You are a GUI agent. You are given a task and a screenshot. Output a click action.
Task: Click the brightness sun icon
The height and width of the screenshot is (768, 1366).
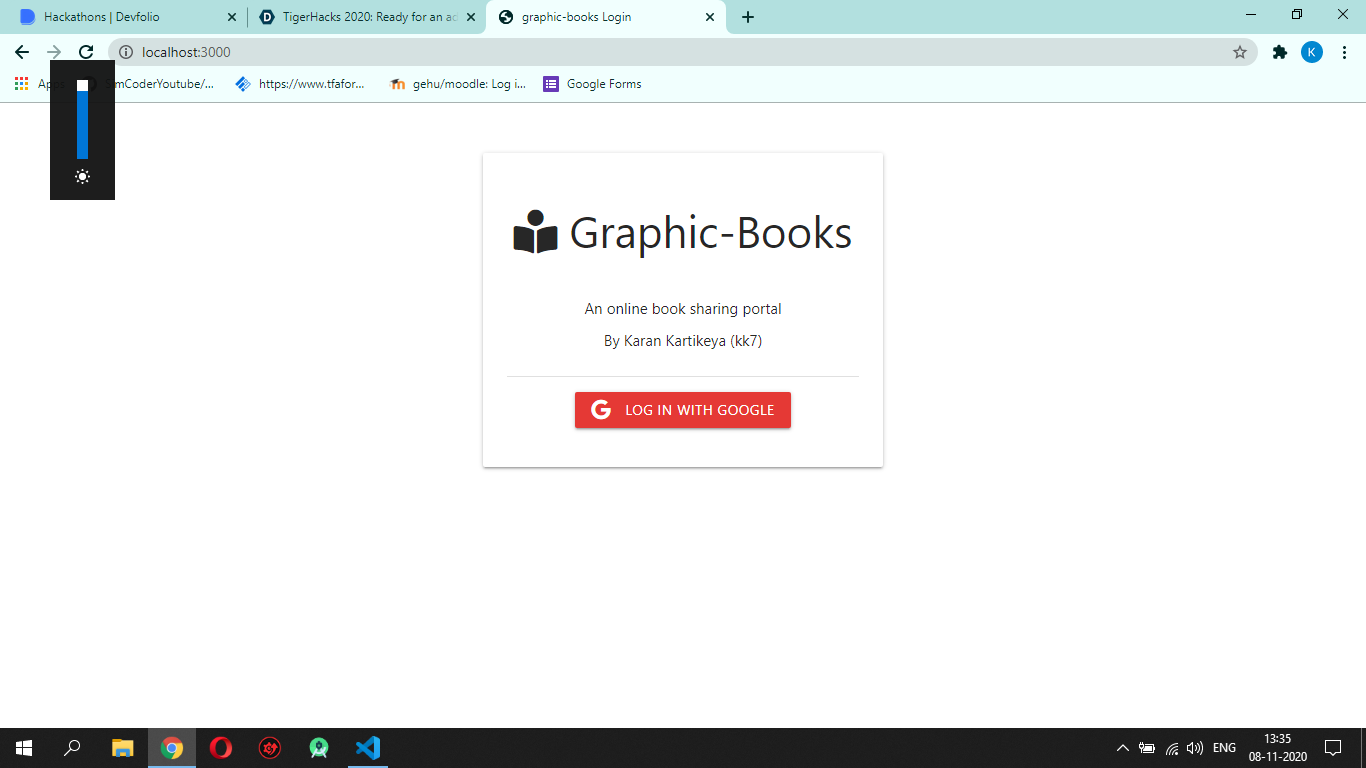click(x=82, y=176)
